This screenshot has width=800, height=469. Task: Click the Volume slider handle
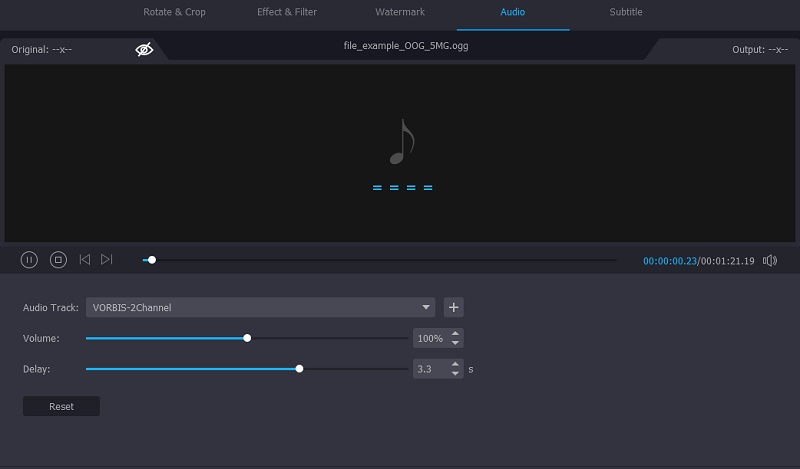coord(247,338)
